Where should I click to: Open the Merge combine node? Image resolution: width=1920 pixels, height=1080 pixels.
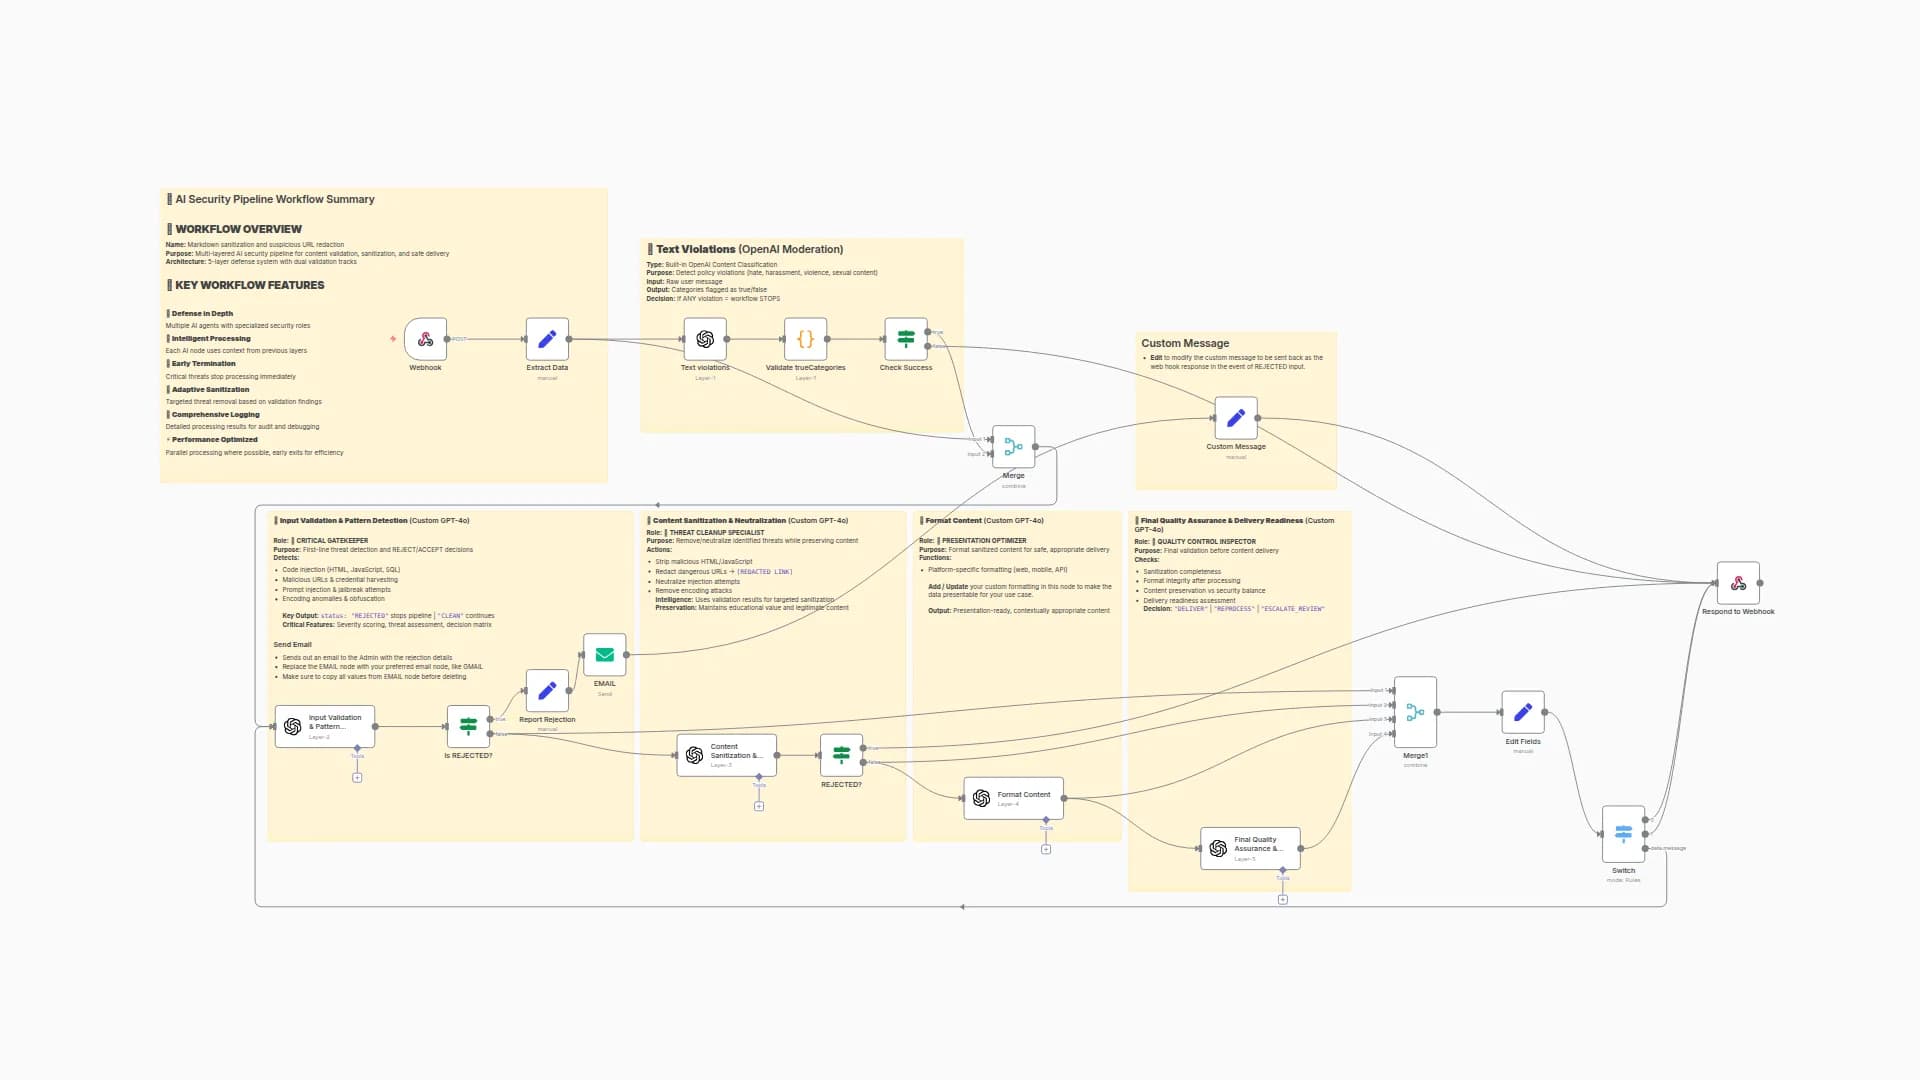click(1013, 447)
